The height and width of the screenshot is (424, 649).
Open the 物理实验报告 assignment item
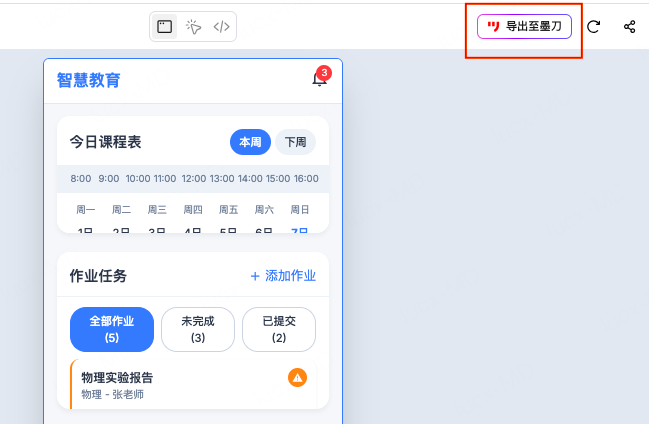pyautogui.click(x=193, y=384)
